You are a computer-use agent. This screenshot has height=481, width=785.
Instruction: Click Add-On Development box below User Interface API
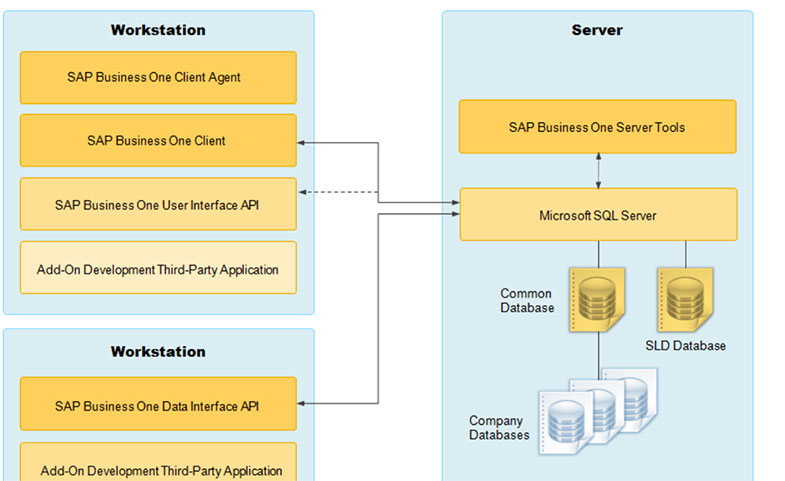click(158, 268)
